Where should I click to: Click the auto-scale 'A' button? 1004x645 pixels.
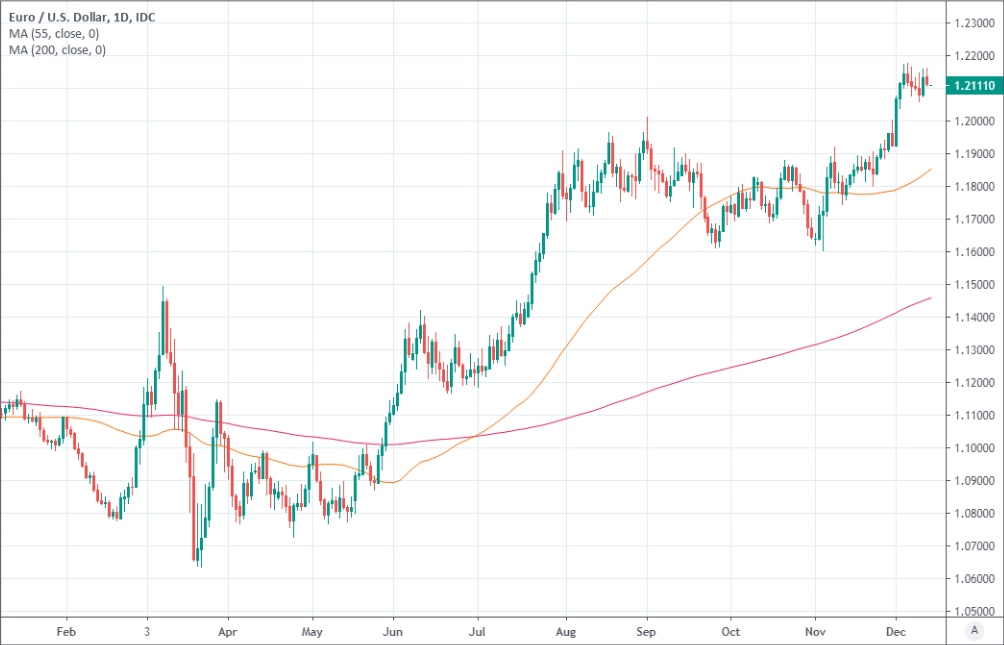(974, 630)
